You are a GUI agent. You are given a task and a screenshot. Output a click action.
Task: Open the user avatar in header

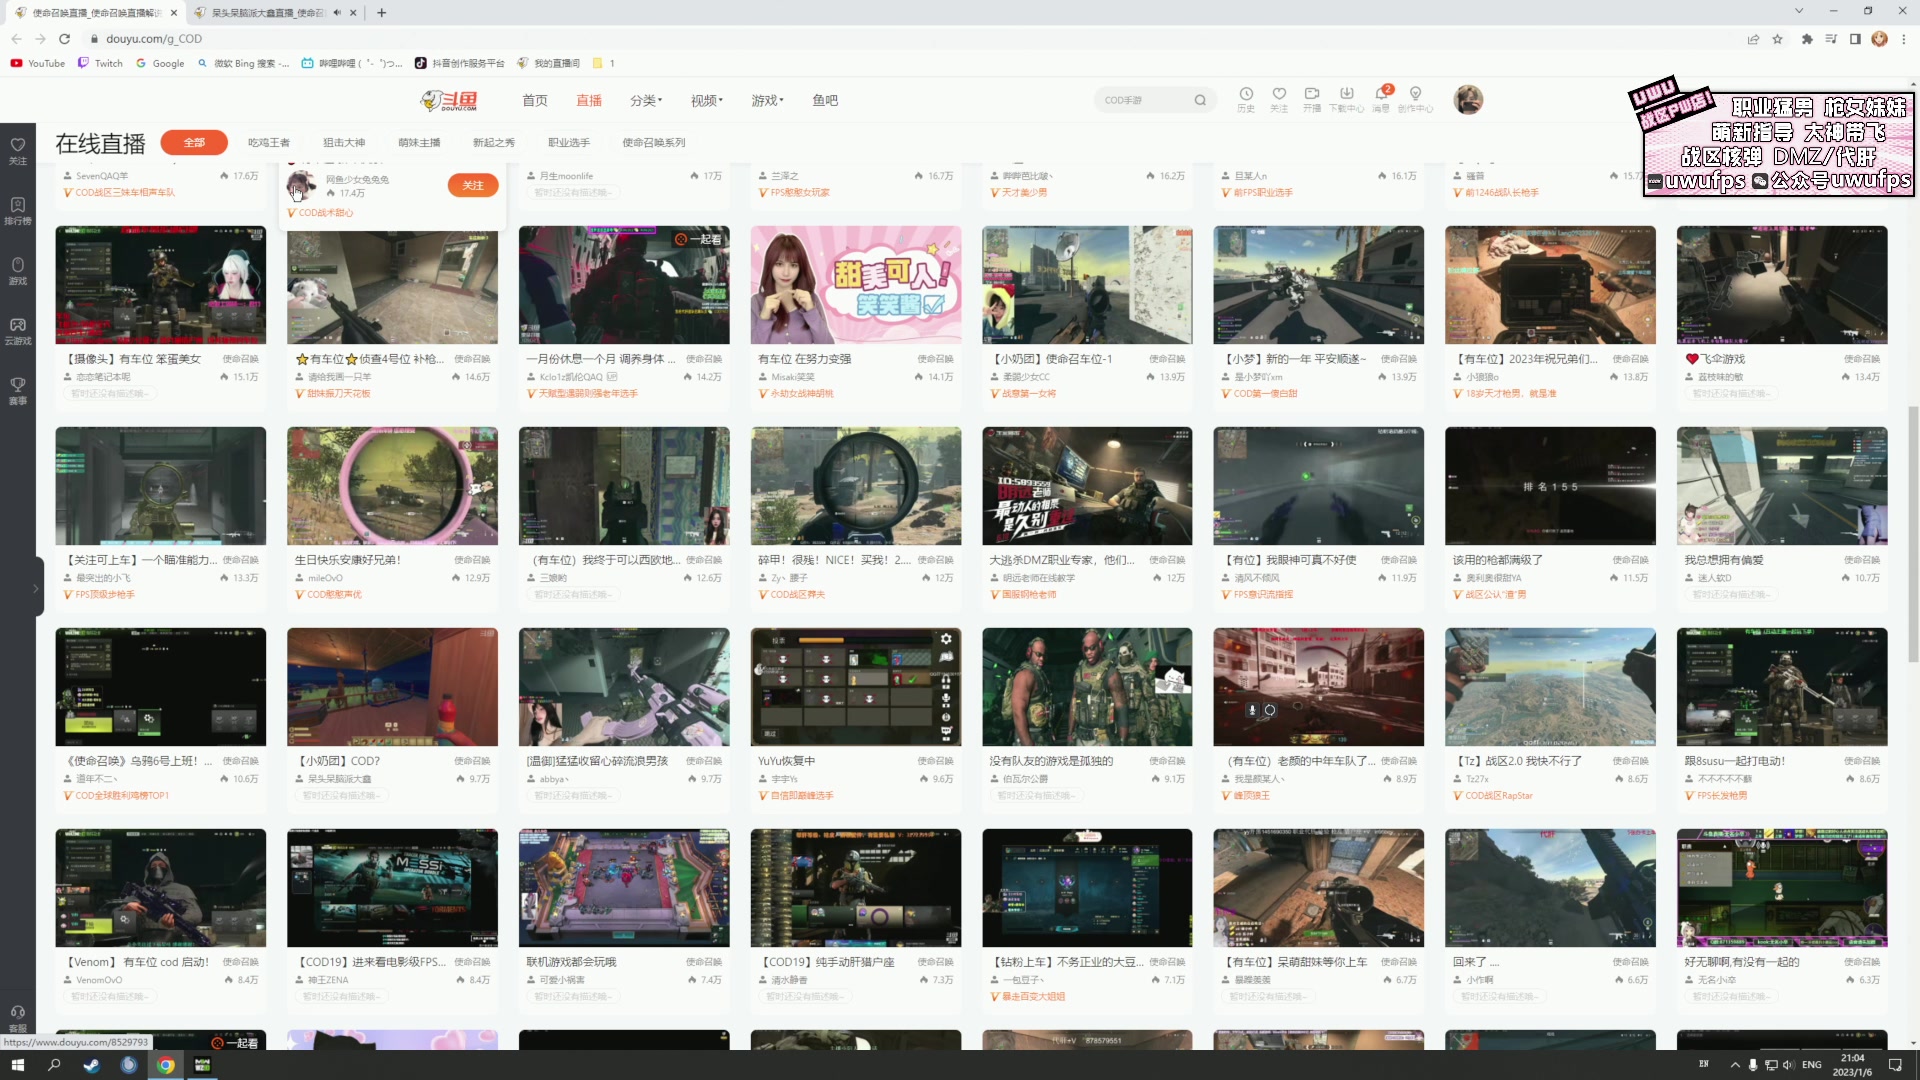(1468, 99)
